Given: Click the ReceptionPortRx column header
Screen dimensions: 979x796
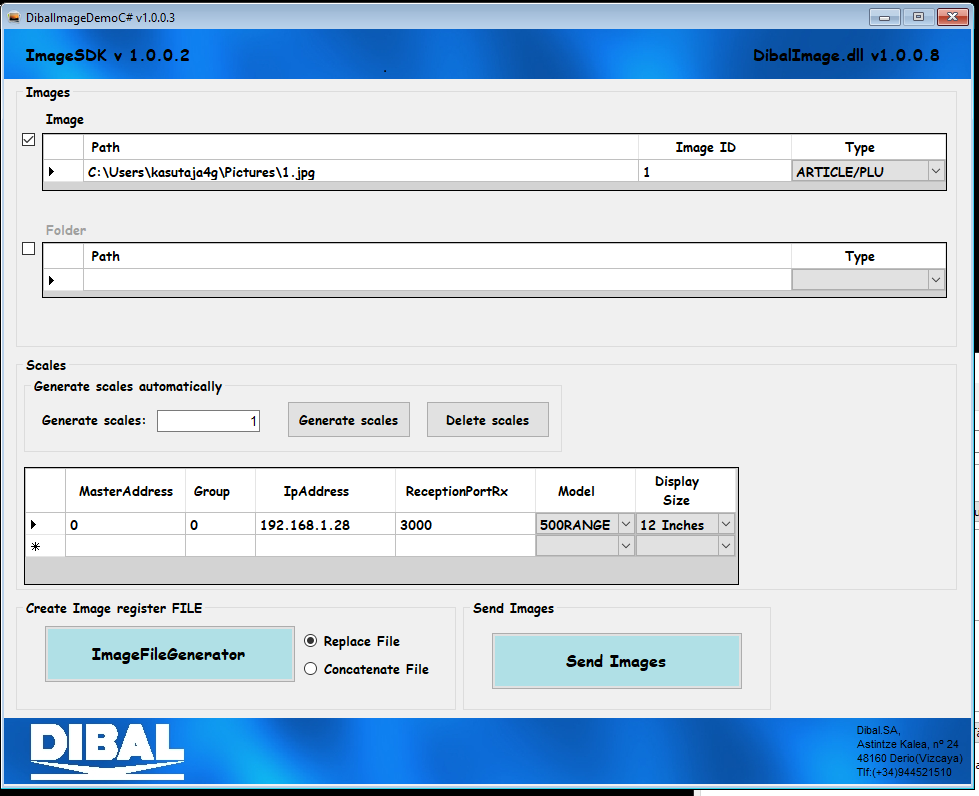Looking at the screenshot, I should click(465, 491).
